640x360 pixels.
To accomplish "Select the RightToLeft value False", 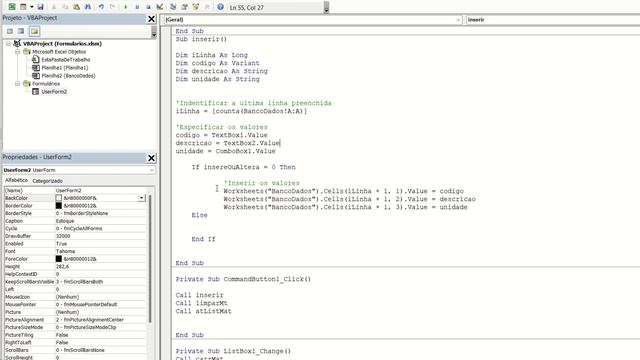I will coord(62,342).
